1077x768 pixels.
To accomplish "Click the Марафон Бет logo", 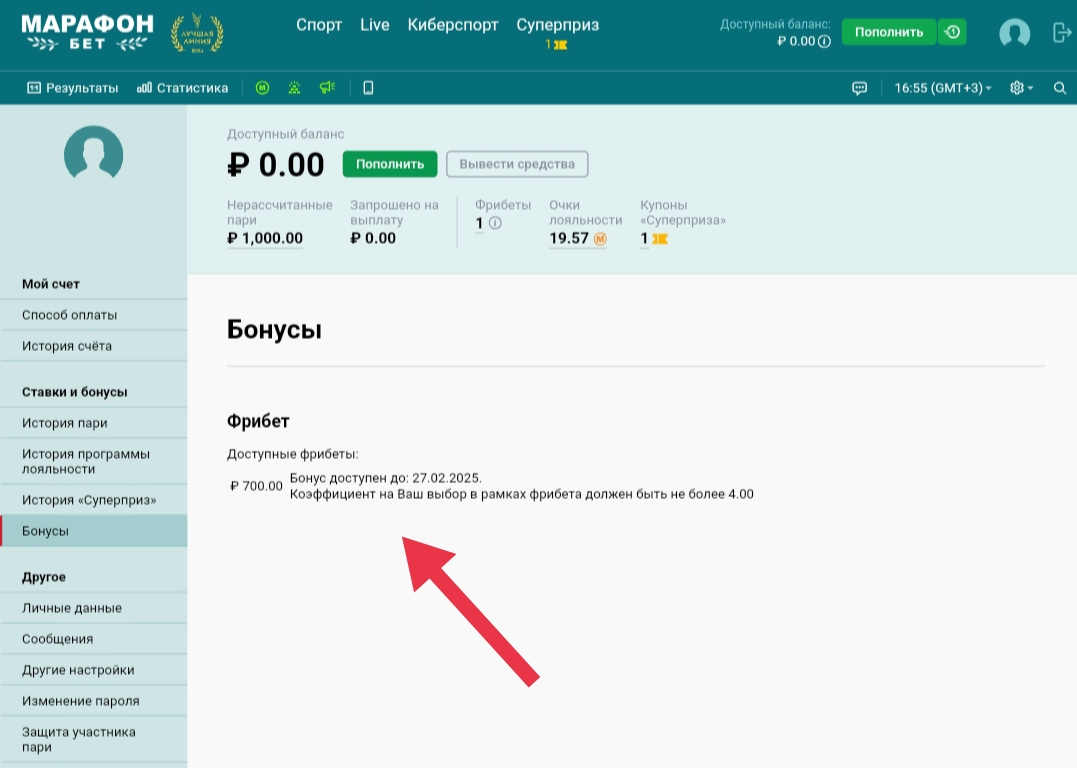I will (x=87, y=32).
